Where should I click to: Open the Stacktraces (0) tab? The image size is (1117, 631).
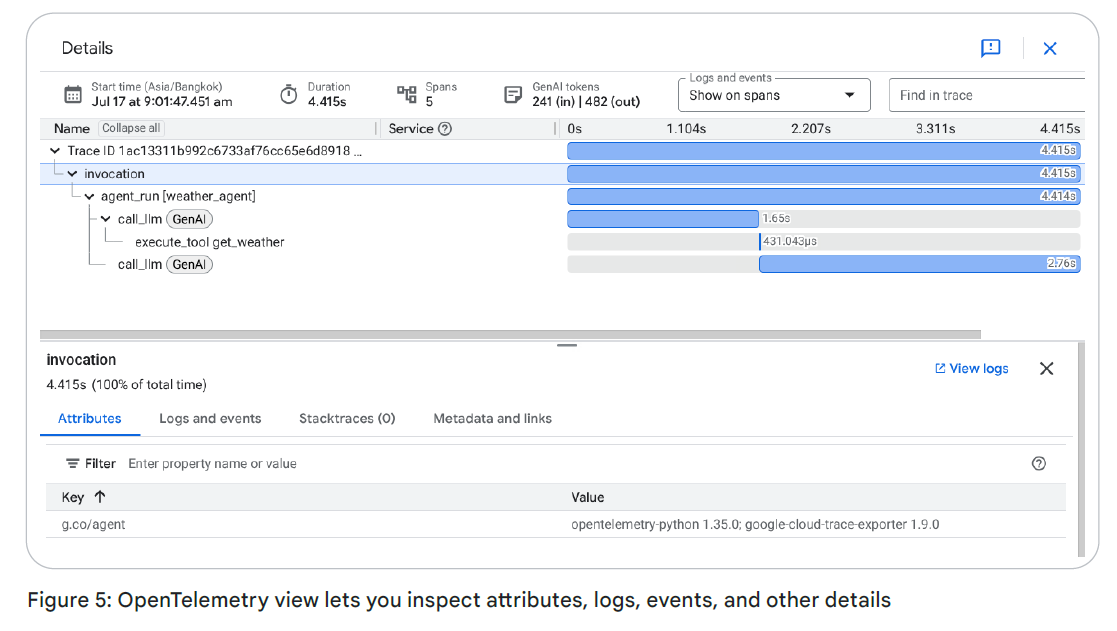click(347, 419)
